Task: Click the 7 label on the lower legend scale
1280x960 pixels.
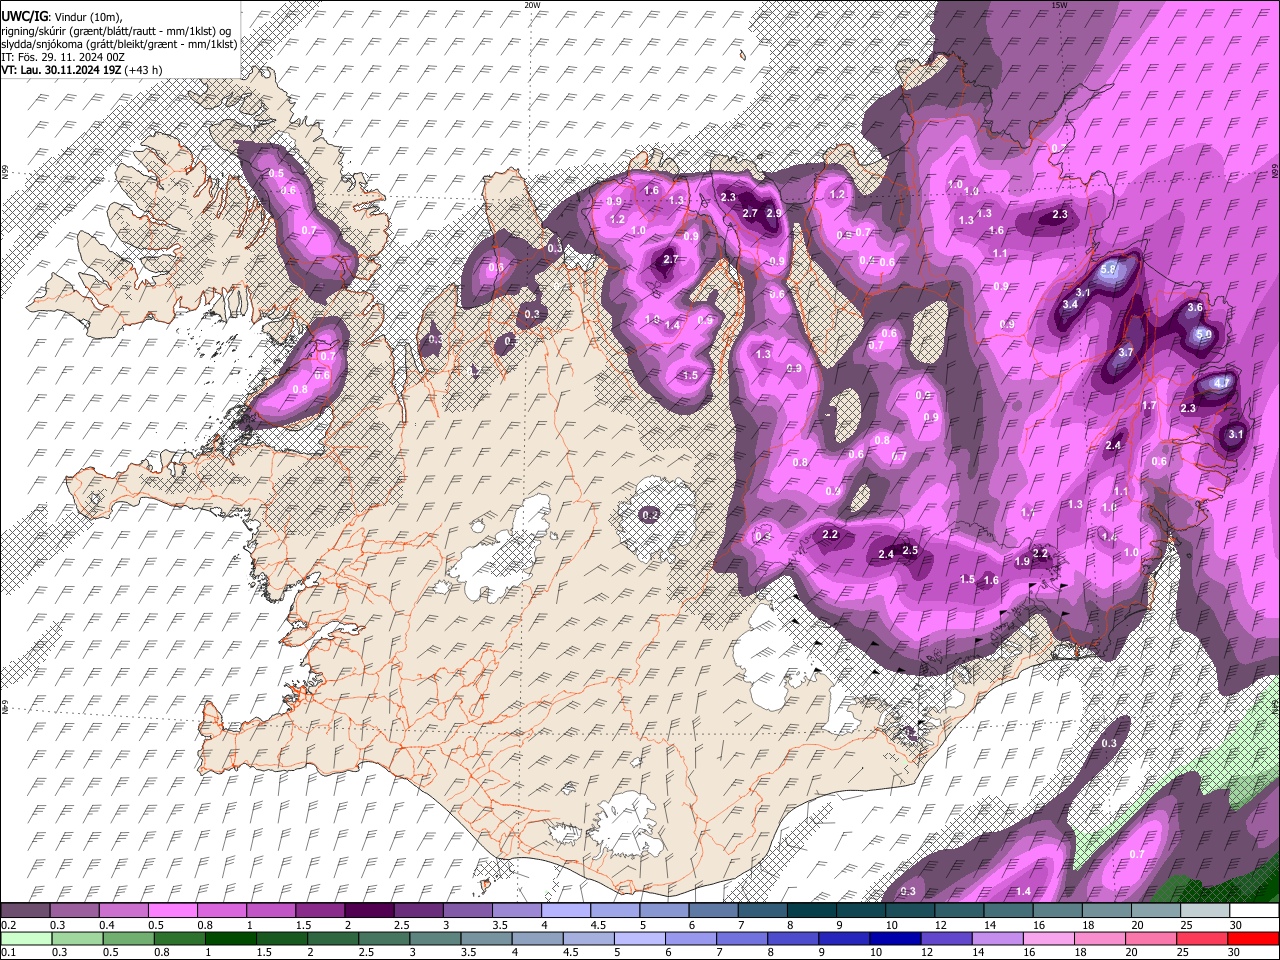Action: pos(720,952)
